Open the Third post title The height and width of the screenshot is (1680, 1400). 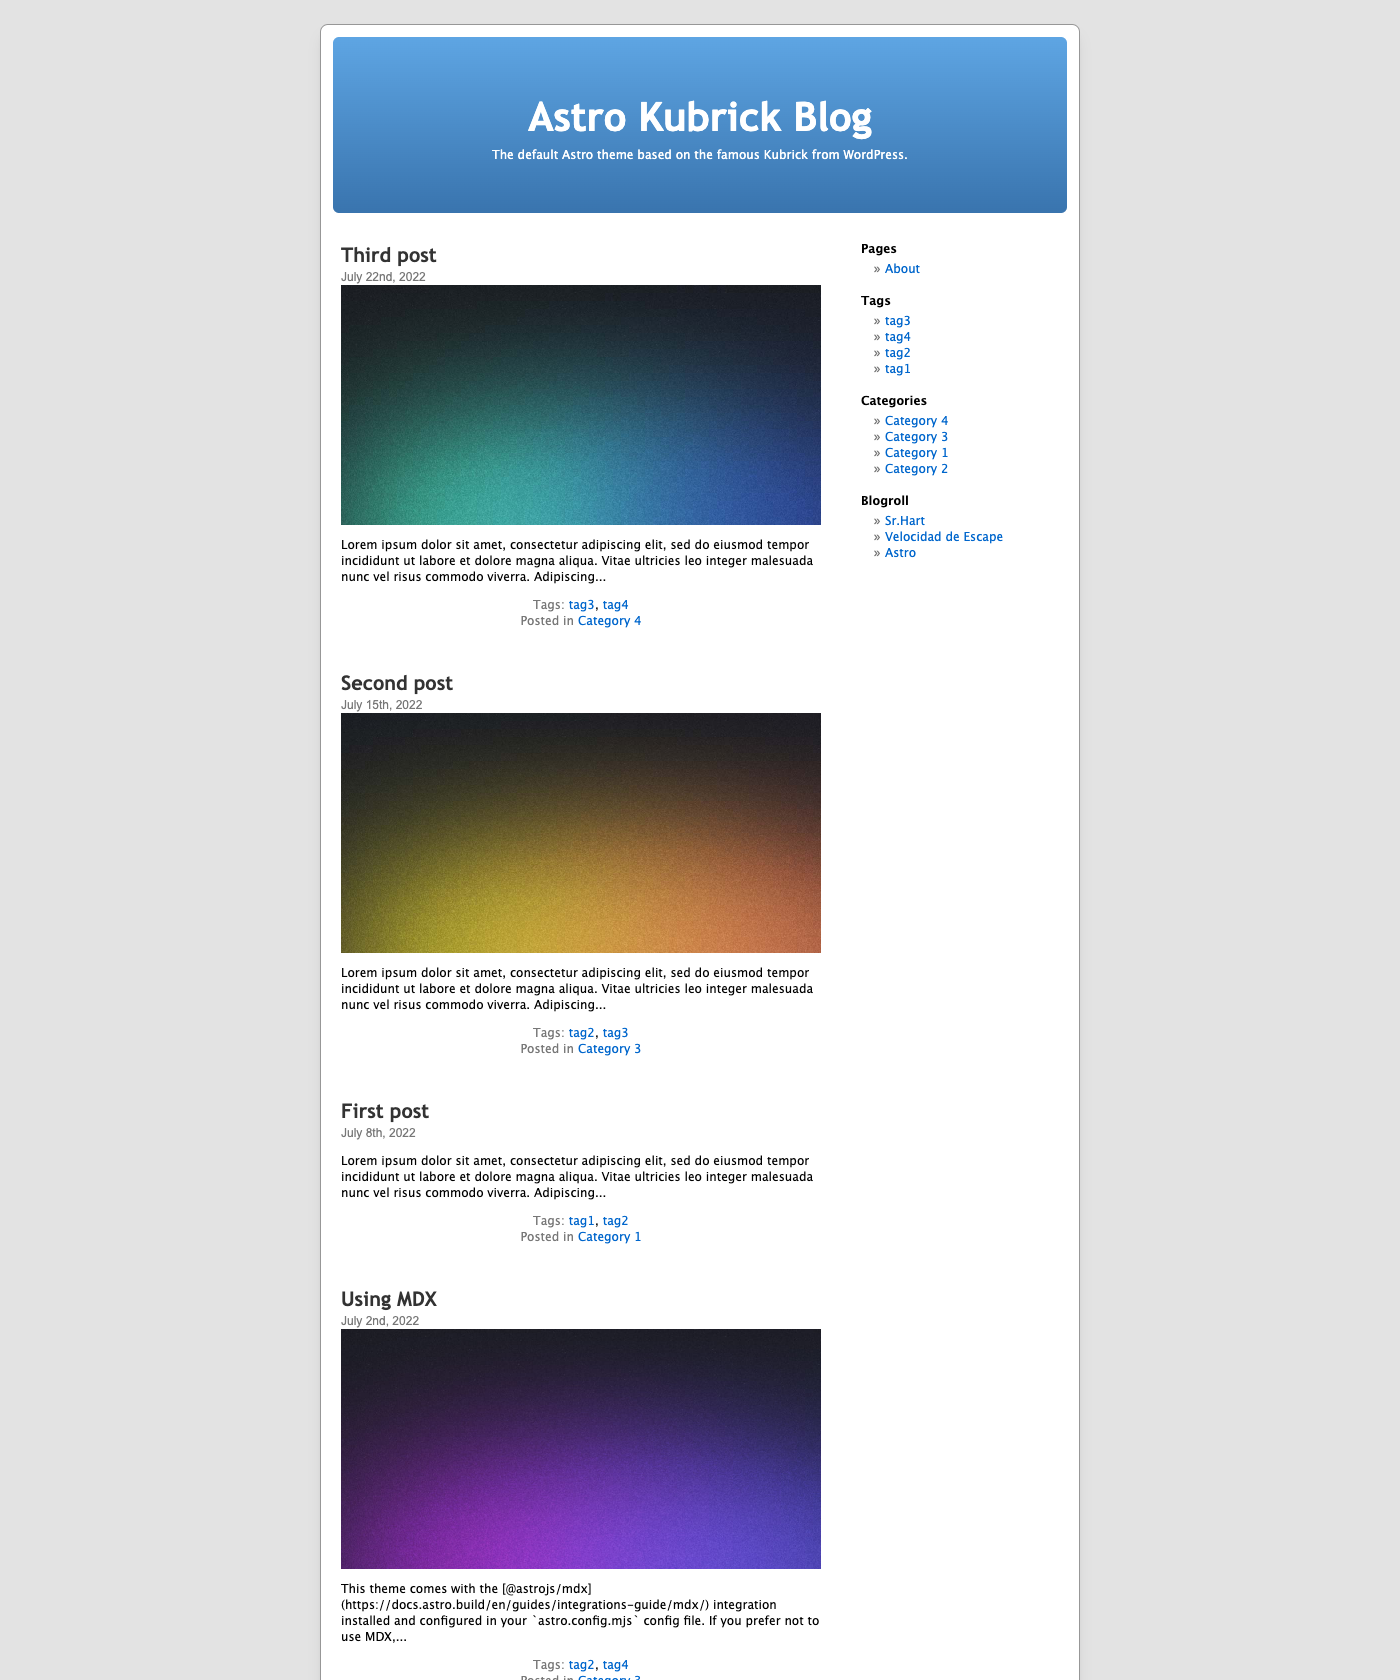click(x=388, y=255)
